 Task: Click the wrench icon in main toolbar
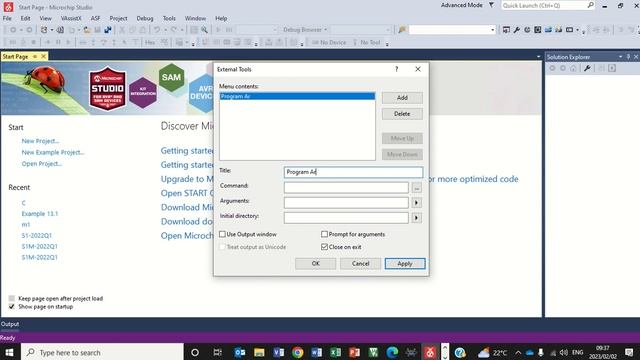click(517, 30)
